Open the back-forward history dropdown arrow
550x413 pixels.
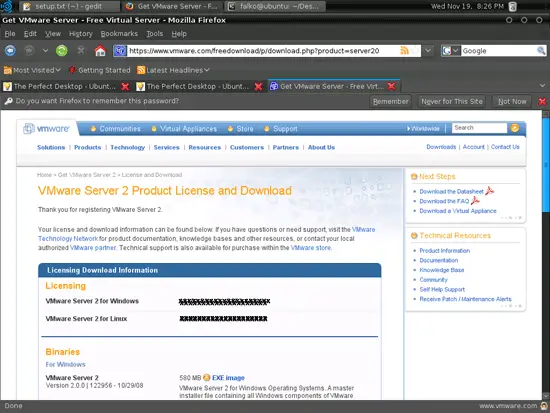[x=45, y=51]
